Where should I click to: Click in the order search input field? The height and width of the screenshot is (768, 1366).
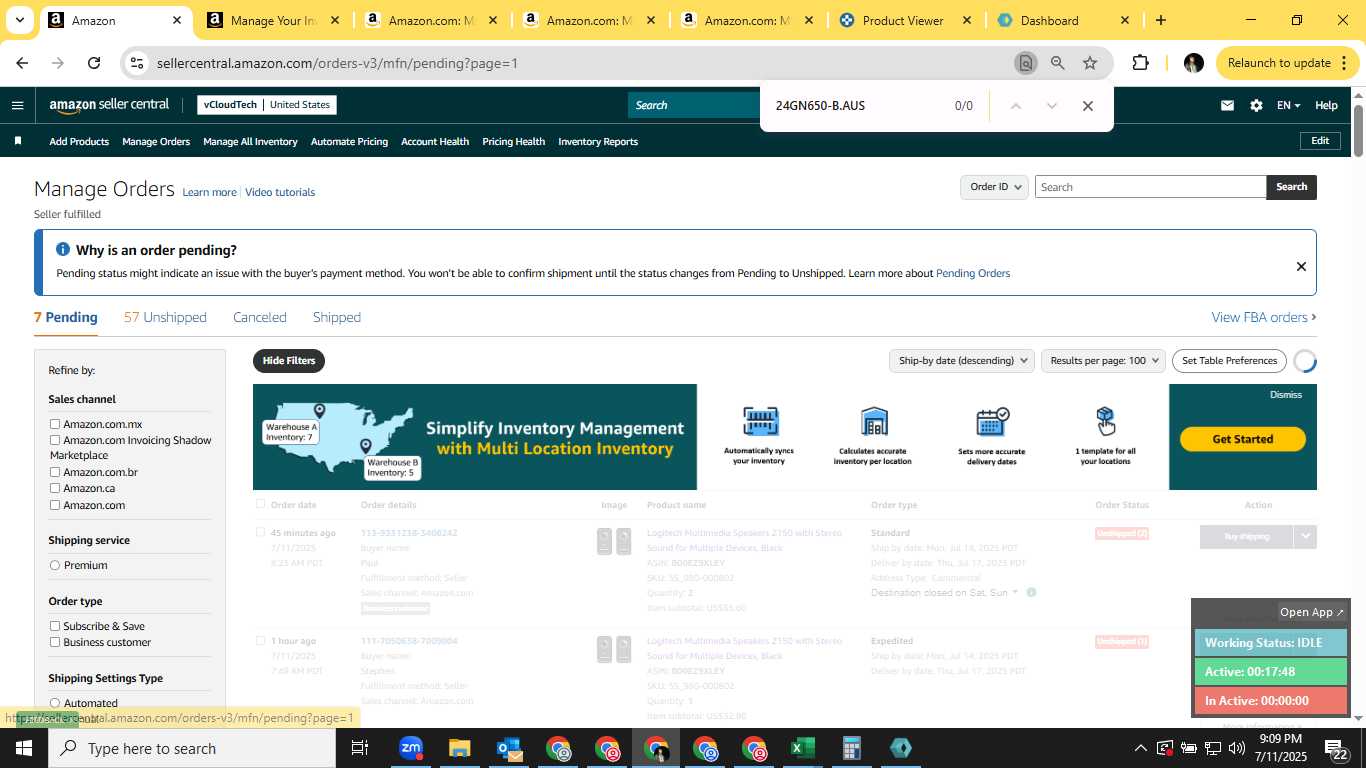coord(1150,187)
